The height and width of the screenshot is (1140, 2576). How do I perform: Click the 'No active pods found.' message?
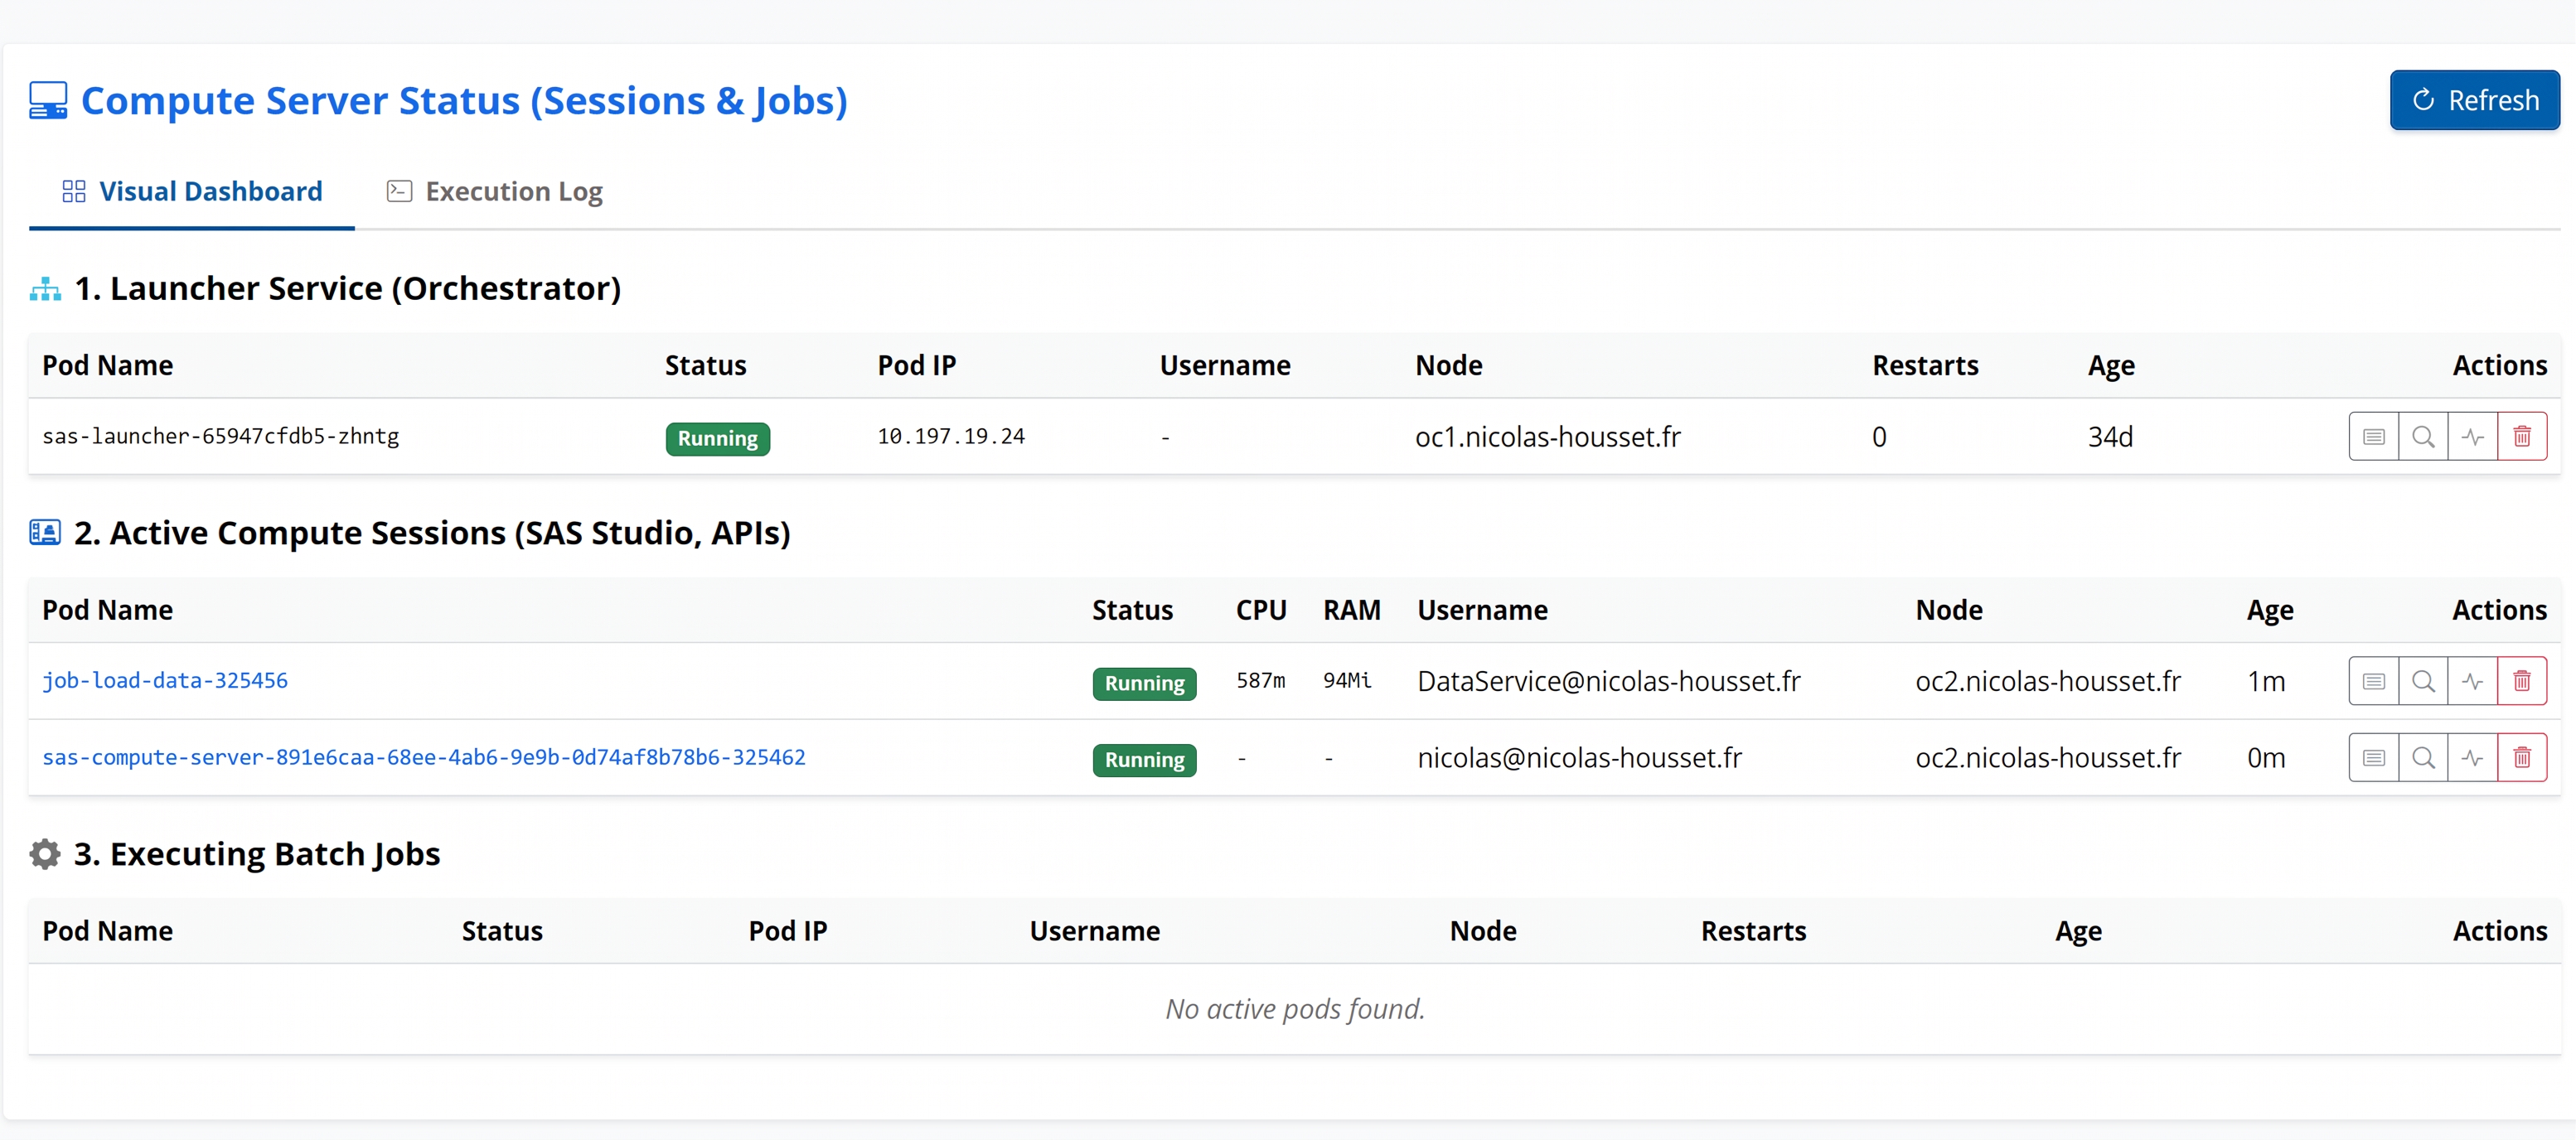[x=1295, y=1009]
